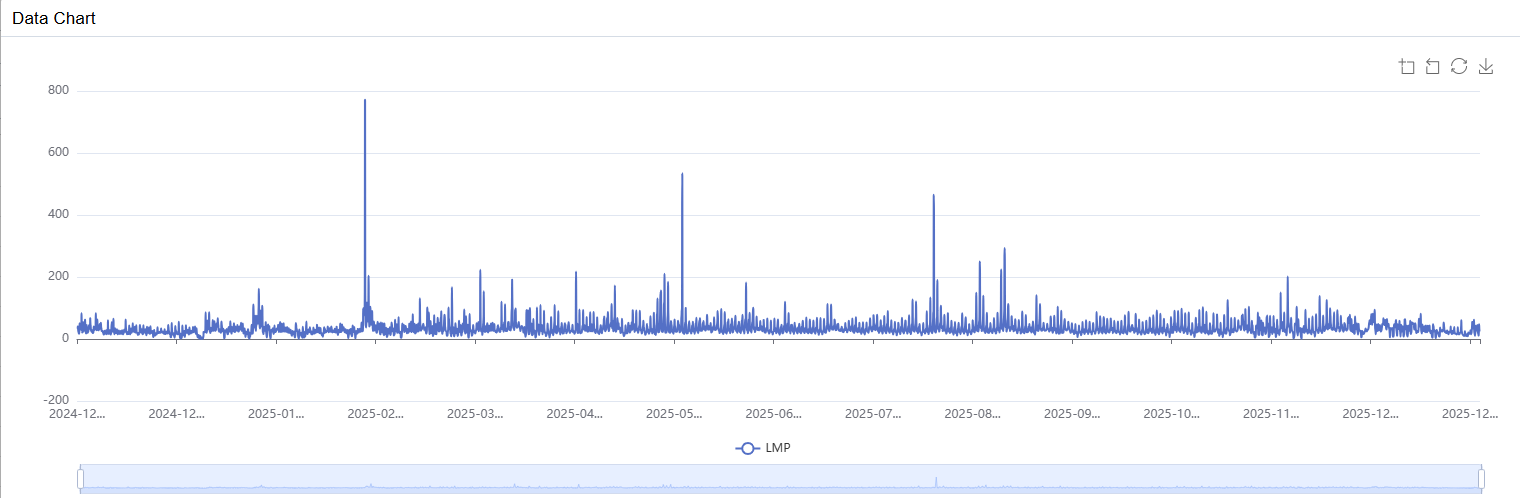The height and width of the screenshot is (498, 1520).
Task: Click the zoom reset (undo zoom) icon
Action: [x=1432, y=66]
